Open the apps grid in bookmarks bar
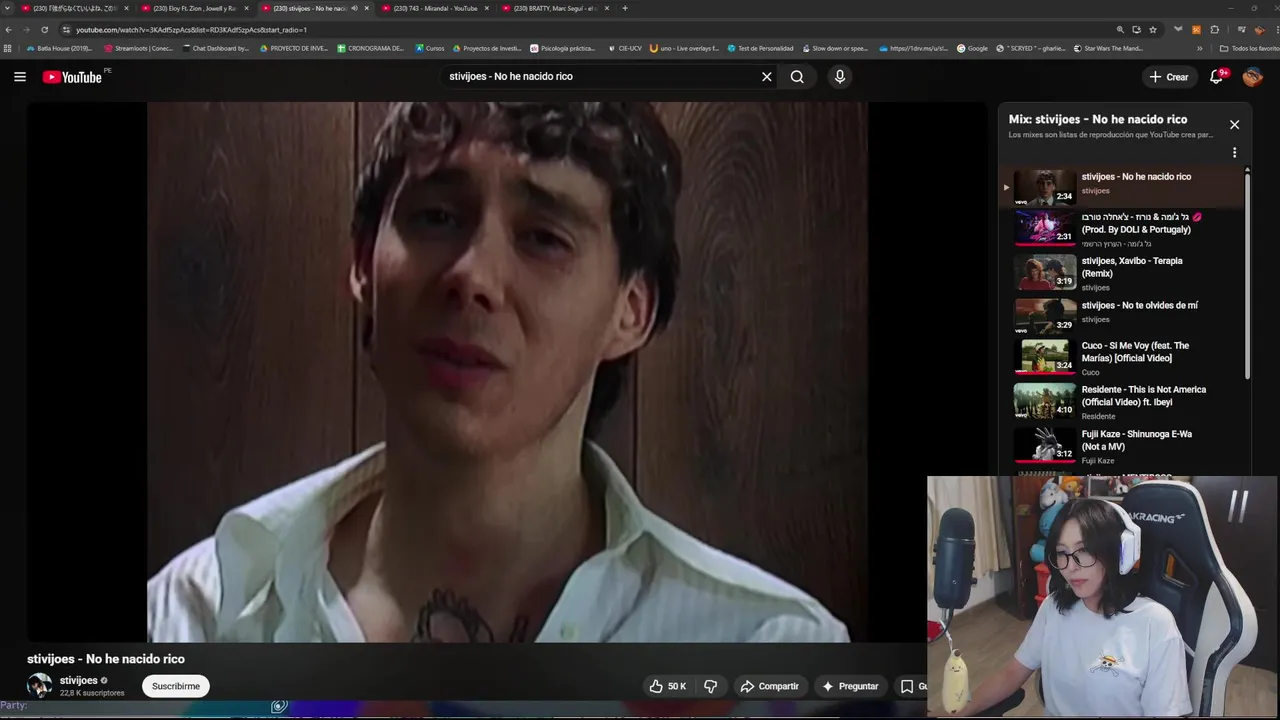 tap(8, 48)
